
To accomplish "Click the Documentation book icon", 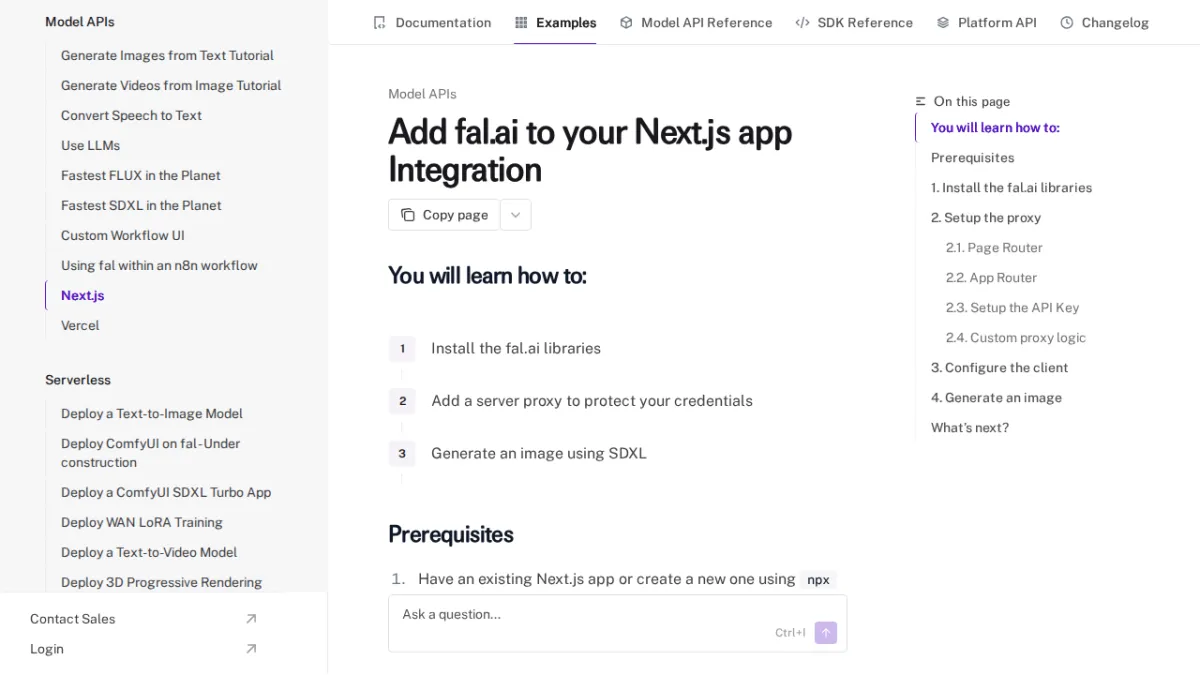I will (379, 22).
